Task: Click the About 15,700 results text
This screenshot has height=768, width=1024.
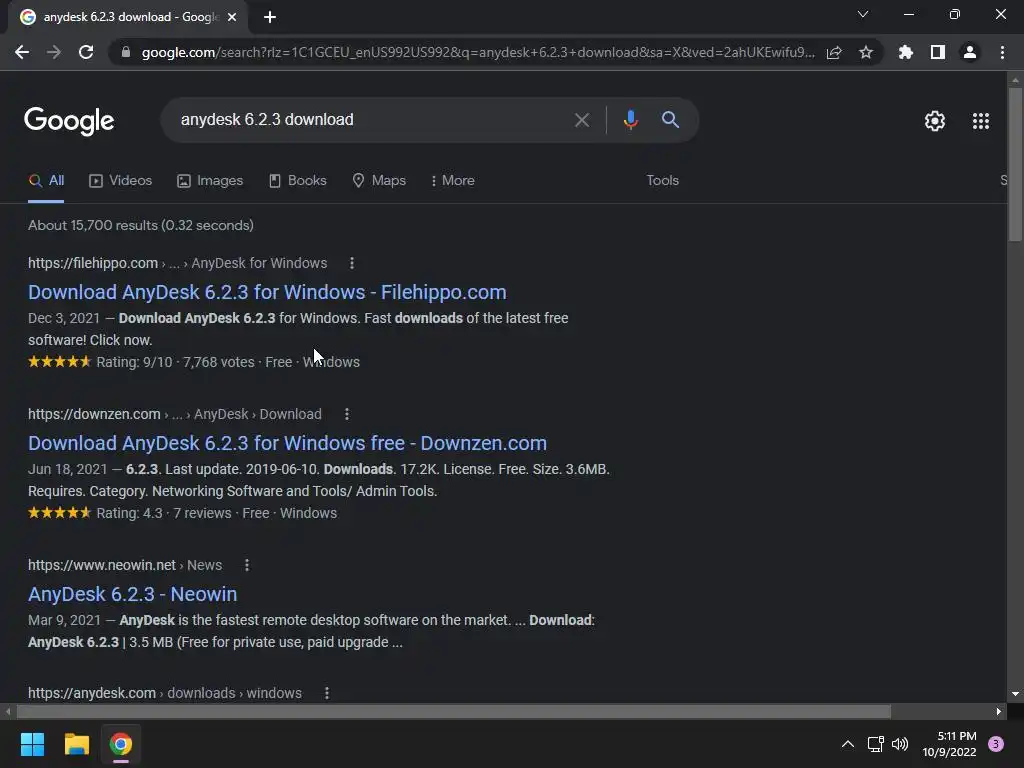Action: (141, 225)
